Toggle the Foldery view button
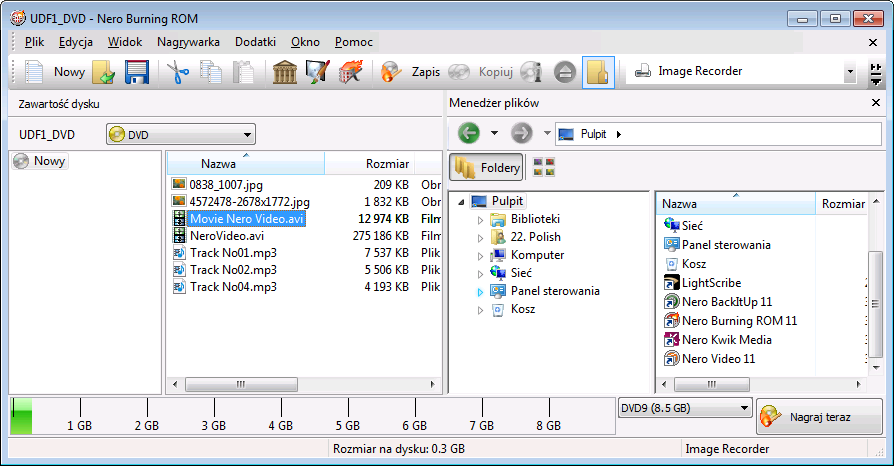This screenshot has width=894, height=466. (486, 167)
